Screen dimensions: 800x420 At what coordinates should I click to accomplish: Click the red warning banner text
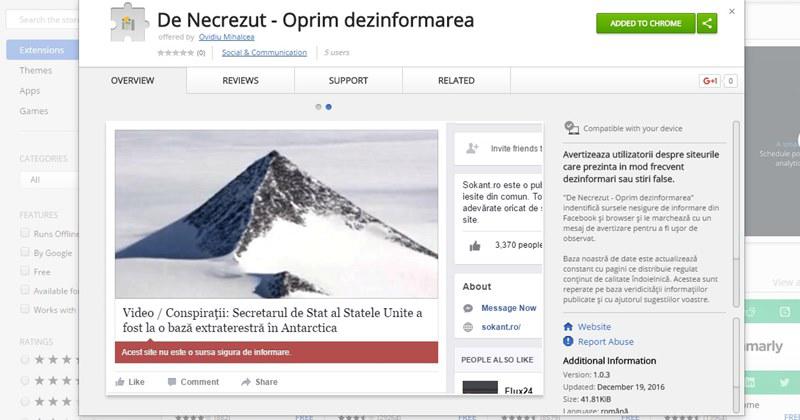click(206, 352)
